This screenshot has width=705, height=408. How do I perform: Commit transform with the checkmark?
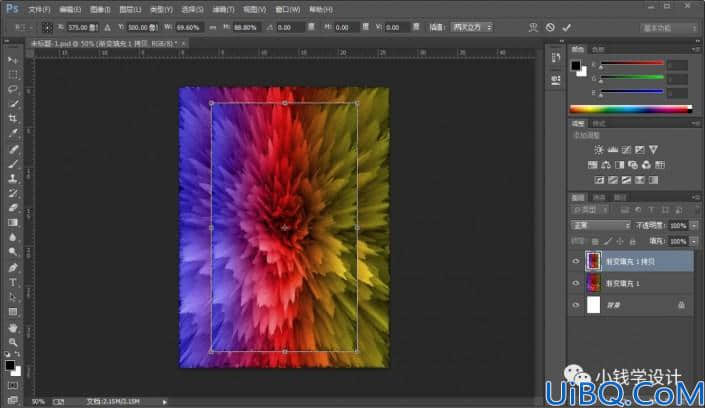tap(567, 27)
